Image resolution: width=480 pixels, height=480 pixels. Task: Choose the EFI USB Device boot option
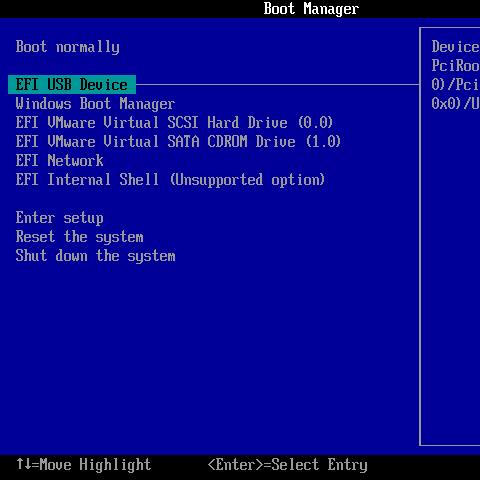click(72, 85)
